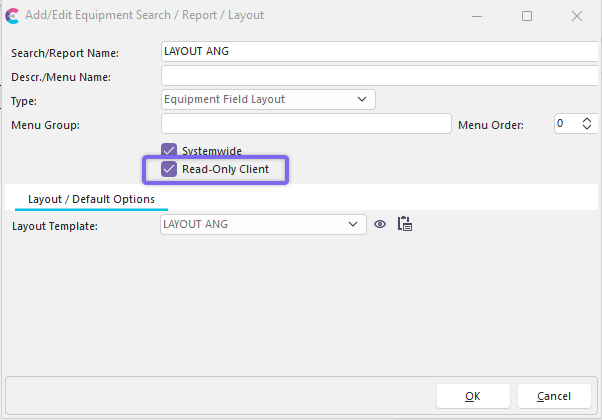Image resolution: width=602 pixels, height=420 pixels.
Task: Click the Menu Order number value
Action: (x=563, y=124)
